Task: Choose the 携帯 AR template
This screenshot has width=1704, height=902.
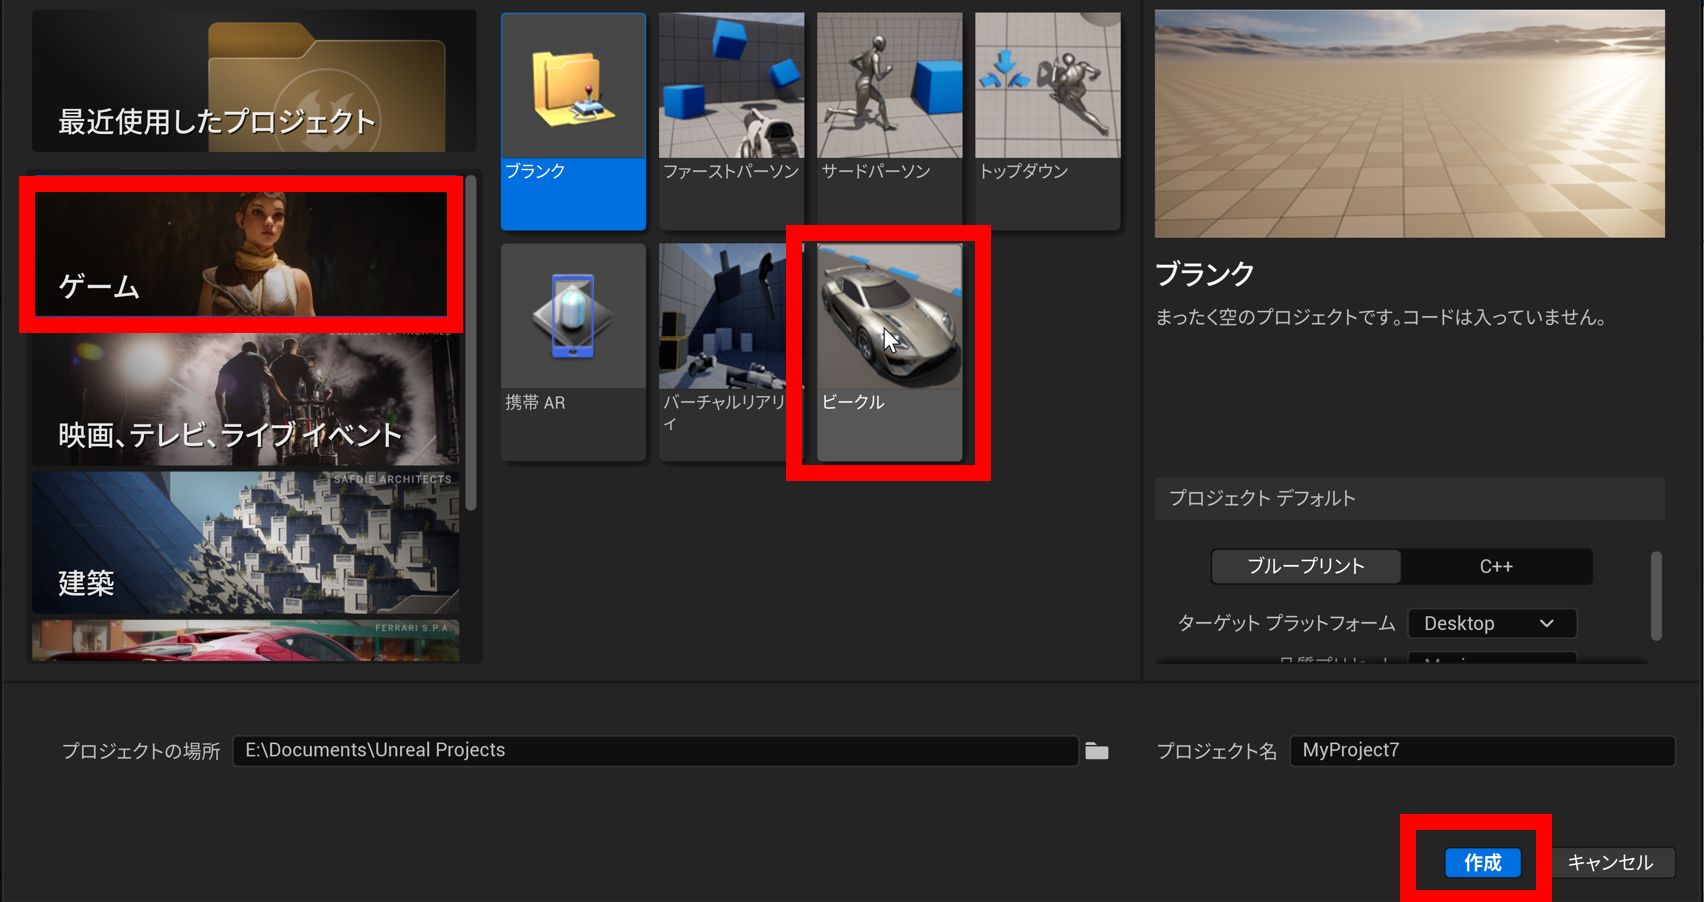Action: (573, 352)
